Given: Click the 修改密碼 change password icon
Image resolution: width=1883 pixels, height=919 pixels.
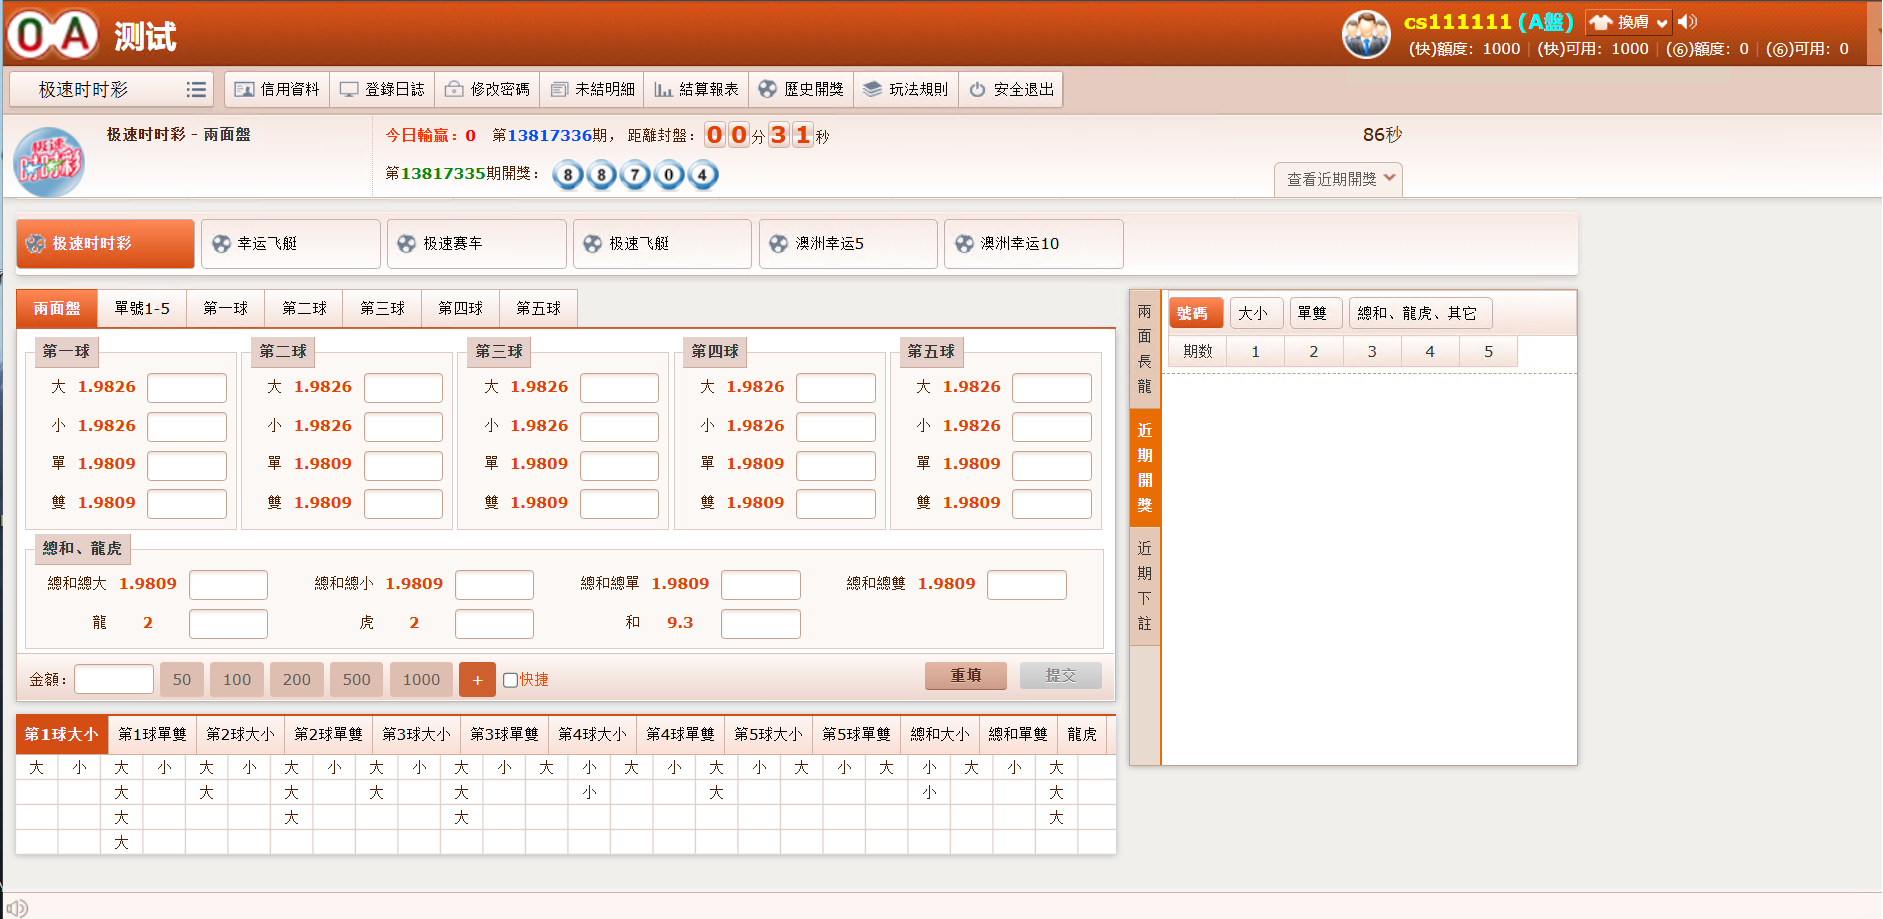Looking at the screenshot, I should coord(454,90).
